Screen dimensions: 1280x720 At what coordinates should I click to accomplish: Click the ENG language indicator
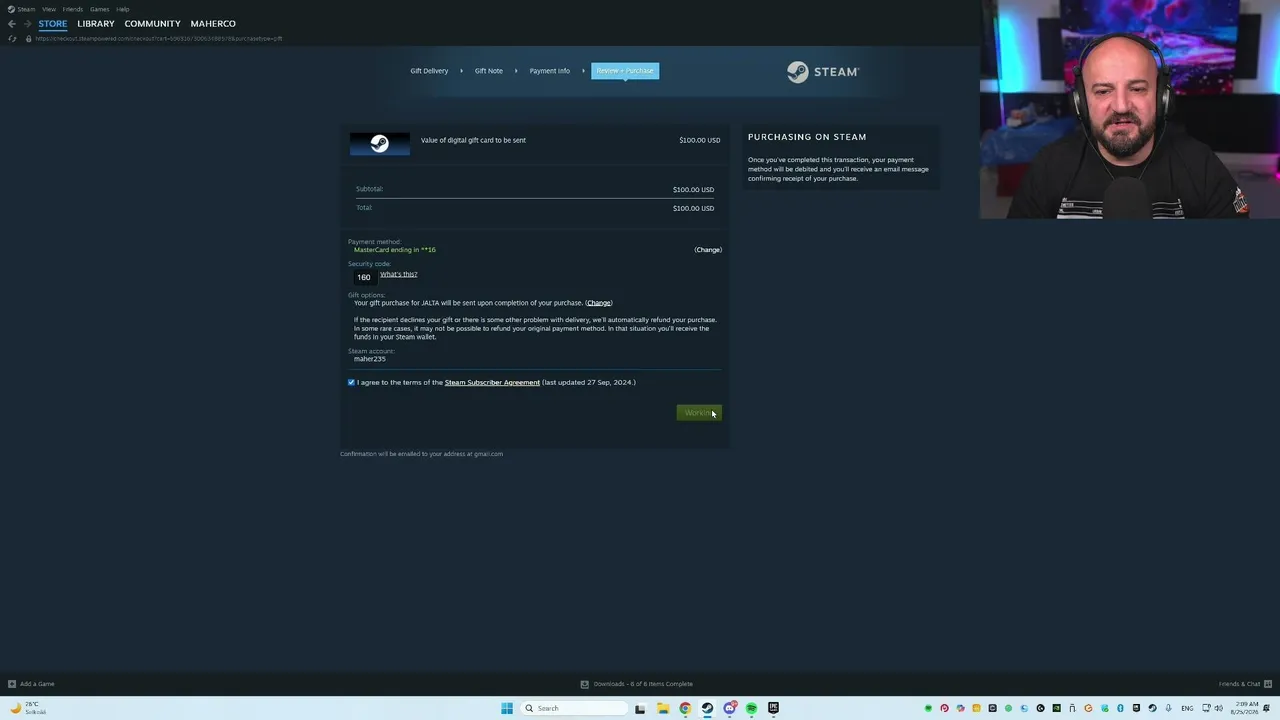click(x=1187, y=708)
